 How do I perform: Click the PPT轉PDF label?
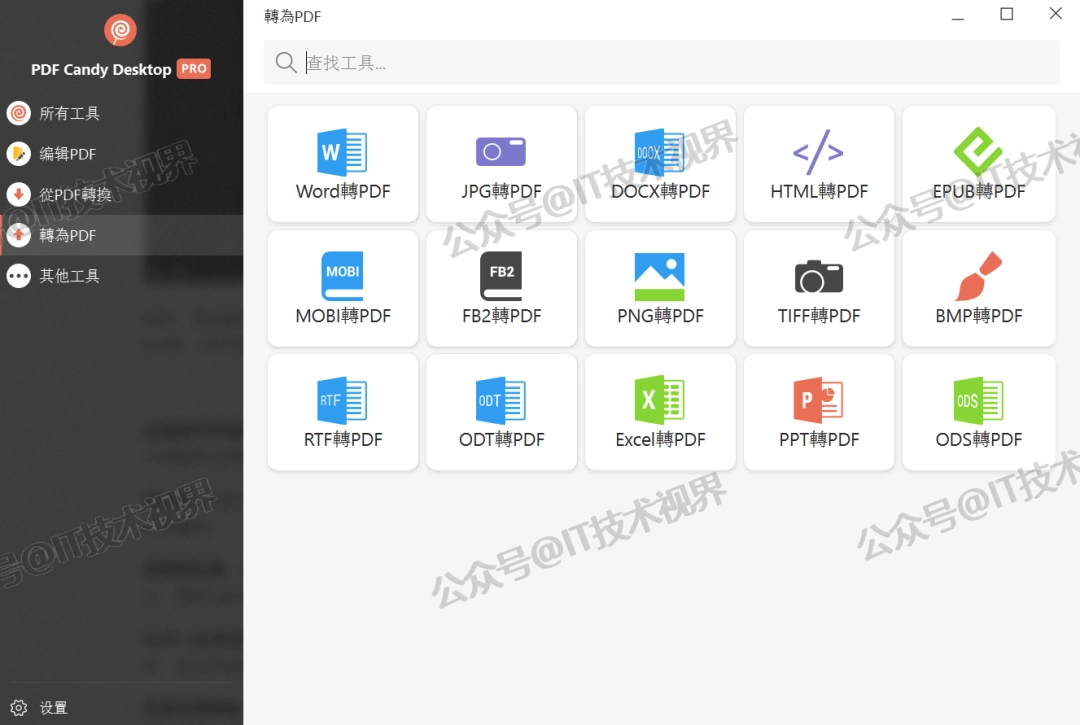pyautogui.click(x=819, y=439)
